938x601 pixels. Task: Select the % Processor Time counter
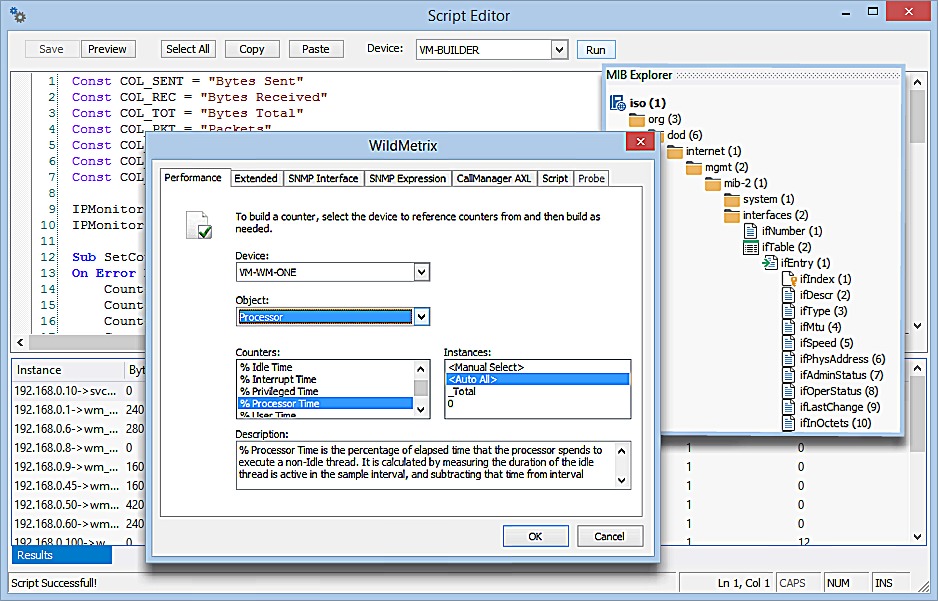click(x=325, y=404)
